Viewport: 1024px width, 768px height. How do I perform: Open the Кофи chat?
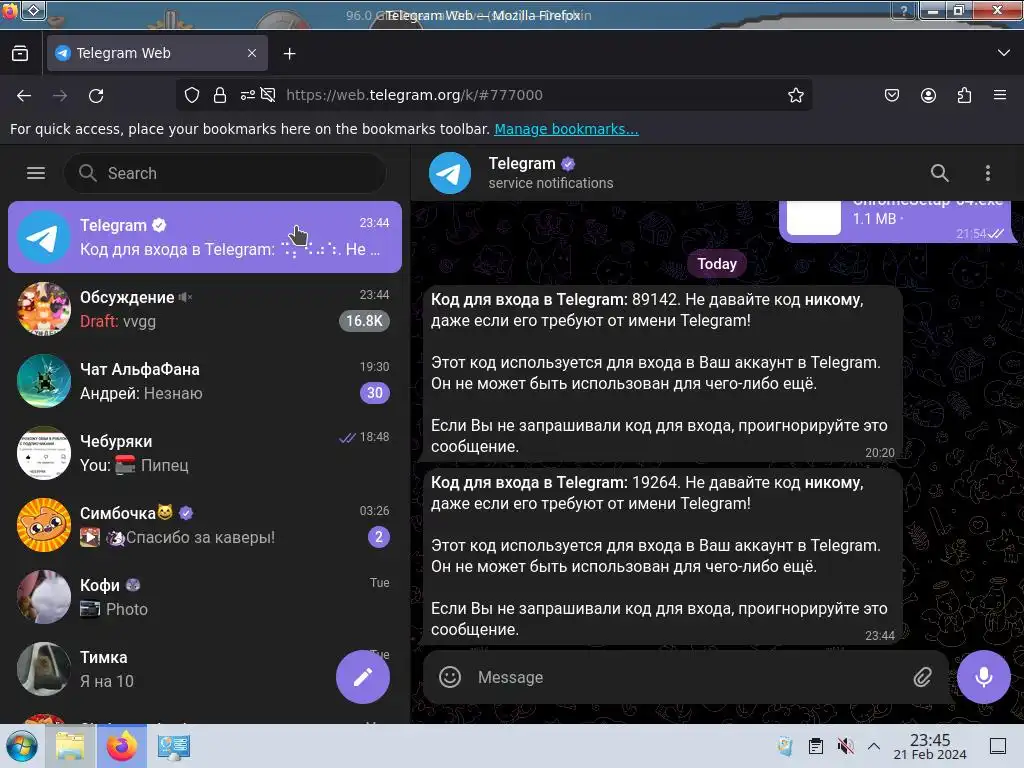pos(205,597)
